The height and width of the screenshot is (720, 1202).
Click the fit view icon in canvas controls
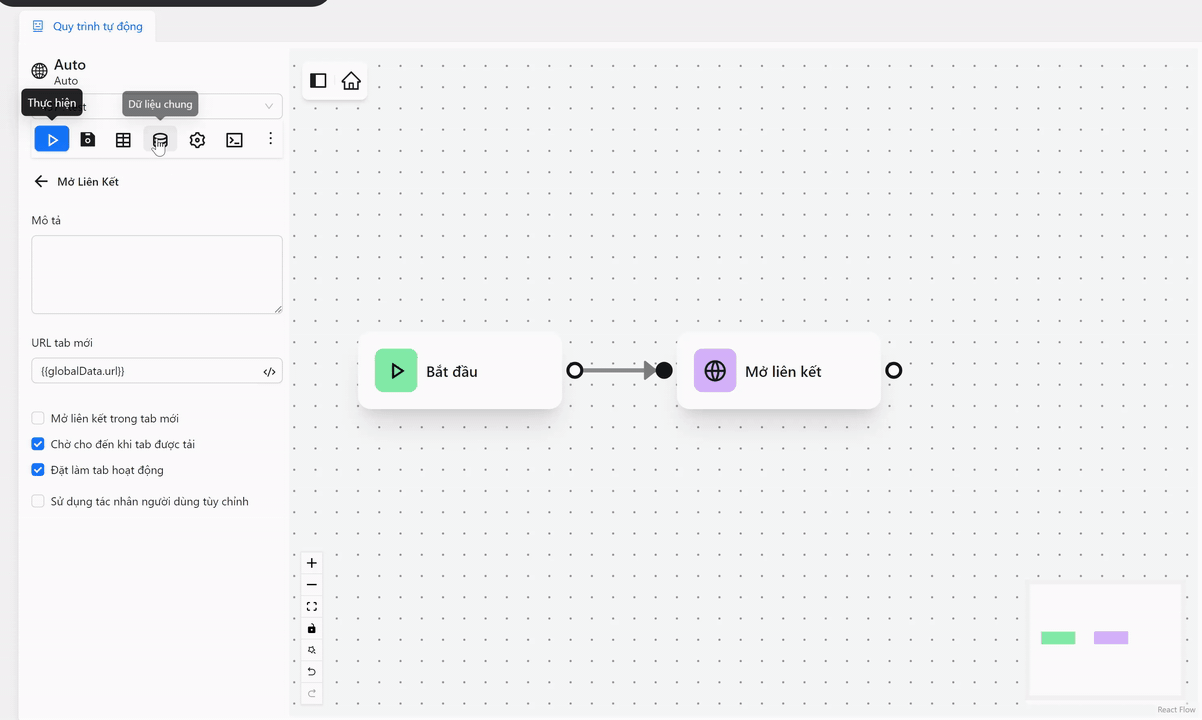click(312, 607)
